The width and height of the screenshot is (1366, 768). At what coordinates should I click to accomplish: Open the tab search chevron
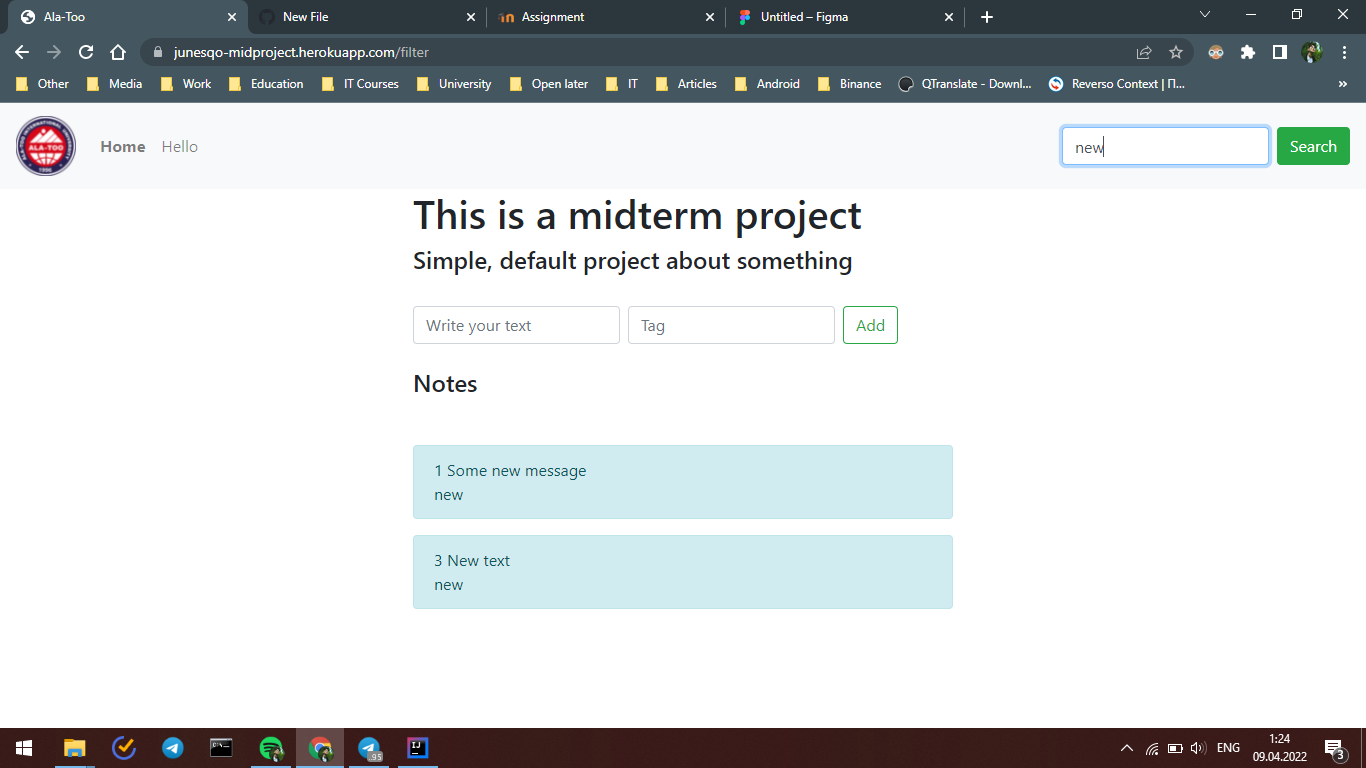click(1205, 16)
